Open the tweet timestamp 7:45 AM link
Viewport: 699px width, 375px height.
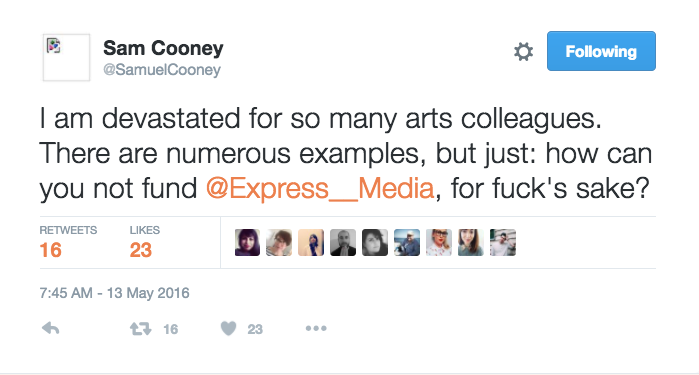pyautogui.click(x=114, y=293)
